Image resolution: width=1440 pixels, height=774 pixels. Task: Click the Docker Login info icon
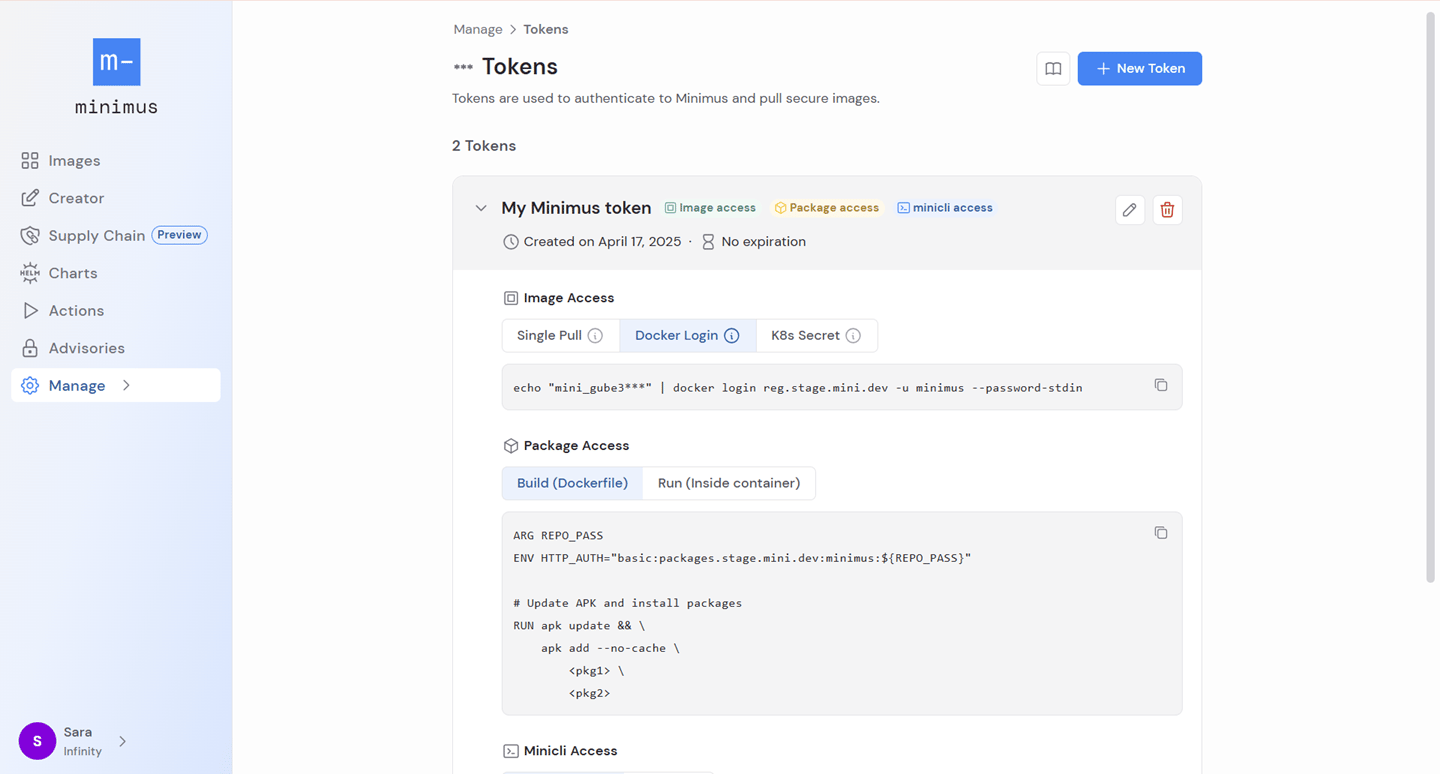point(732,336)
